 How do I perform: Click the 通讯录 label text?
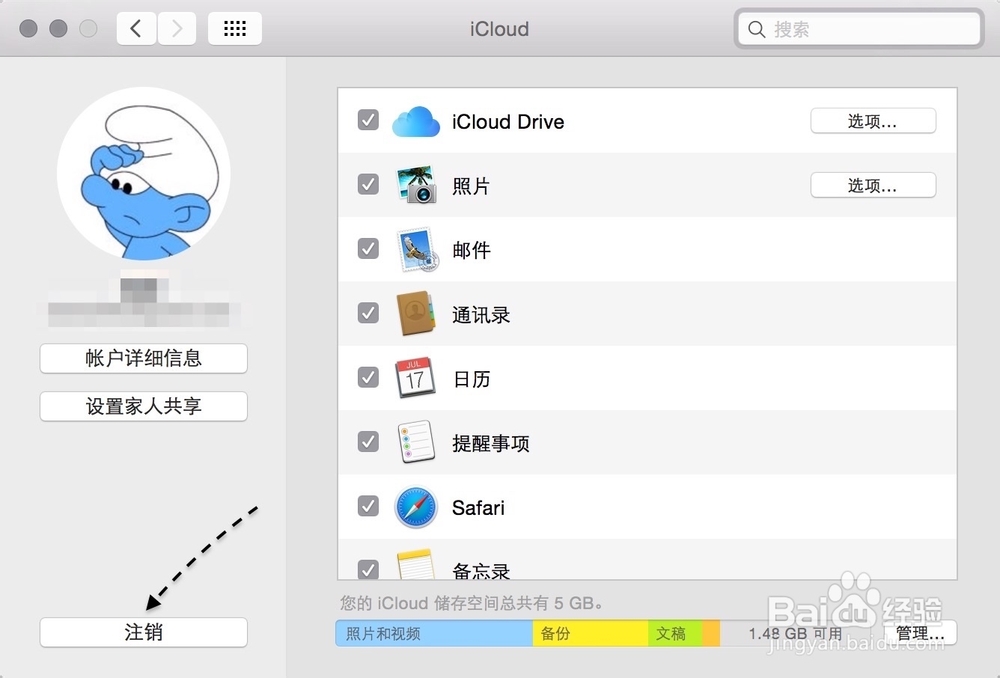[481, 314]
